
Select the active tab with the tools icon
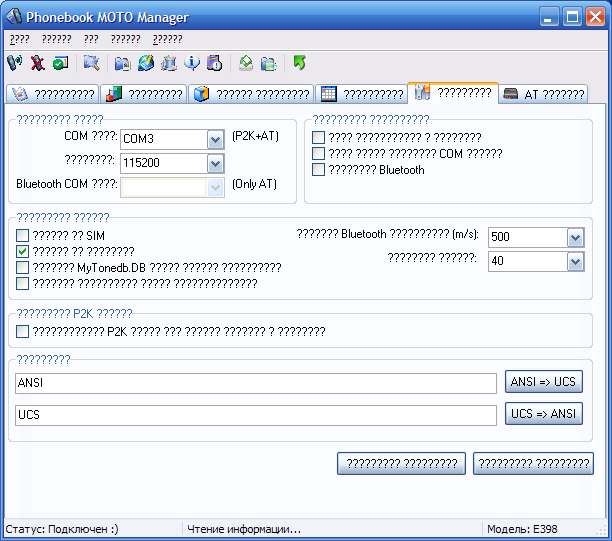[x=453, y=93]
